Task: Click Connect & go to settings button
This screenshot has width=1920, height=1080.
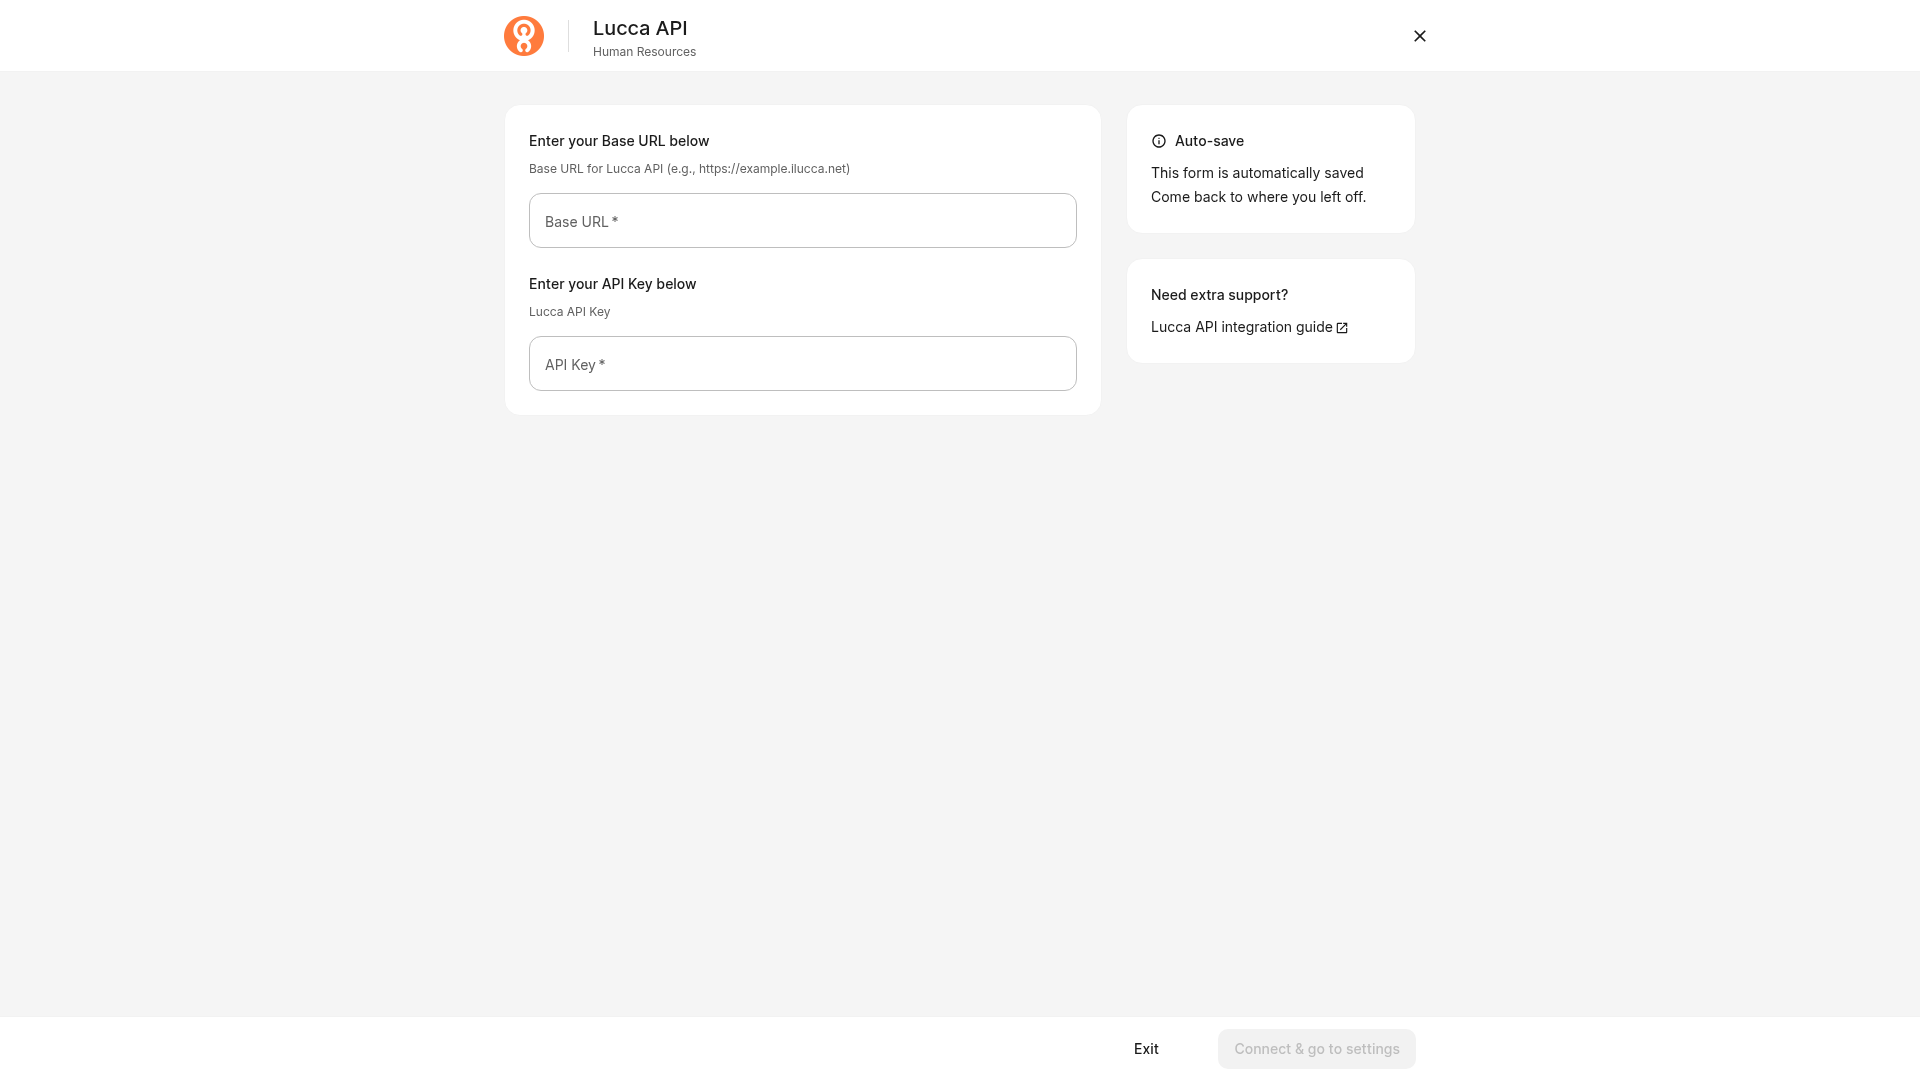Action: (x=1317, y=1049)
